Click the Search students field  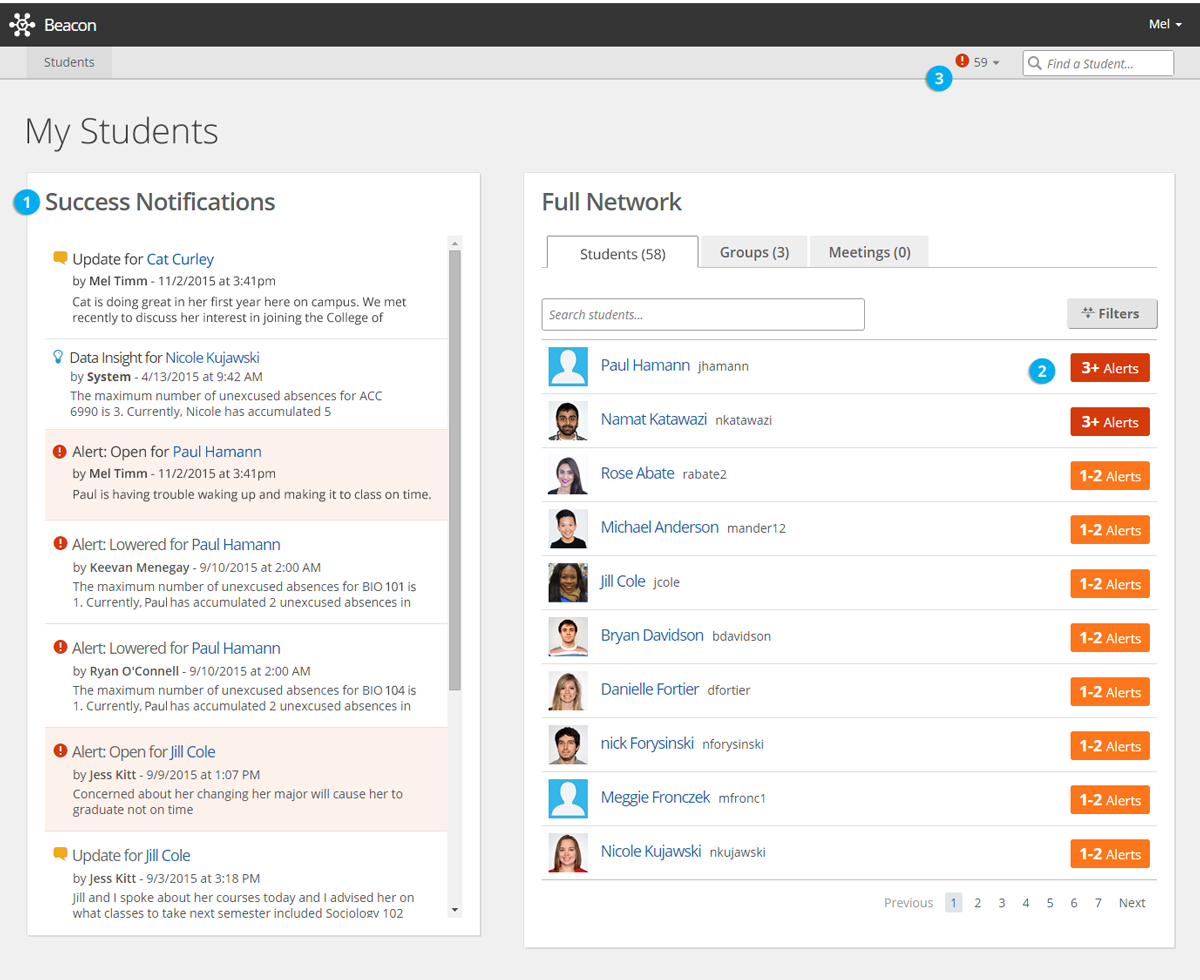[702, 314]
